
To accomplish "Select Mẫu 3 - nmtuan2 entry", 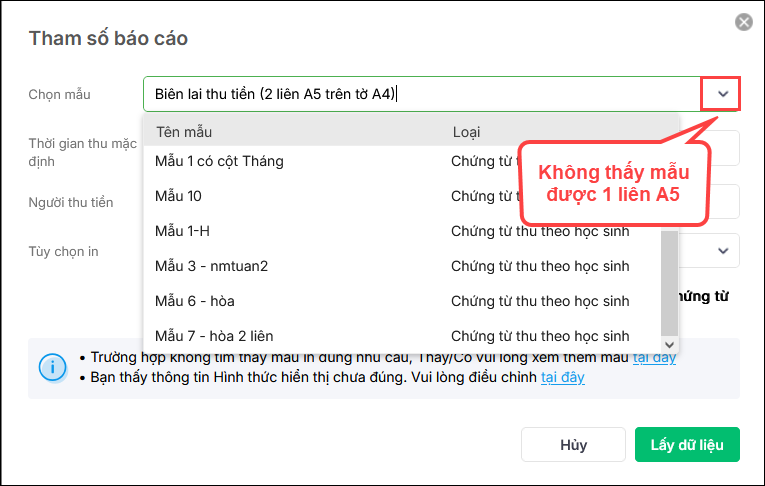I will coord(212,266).
